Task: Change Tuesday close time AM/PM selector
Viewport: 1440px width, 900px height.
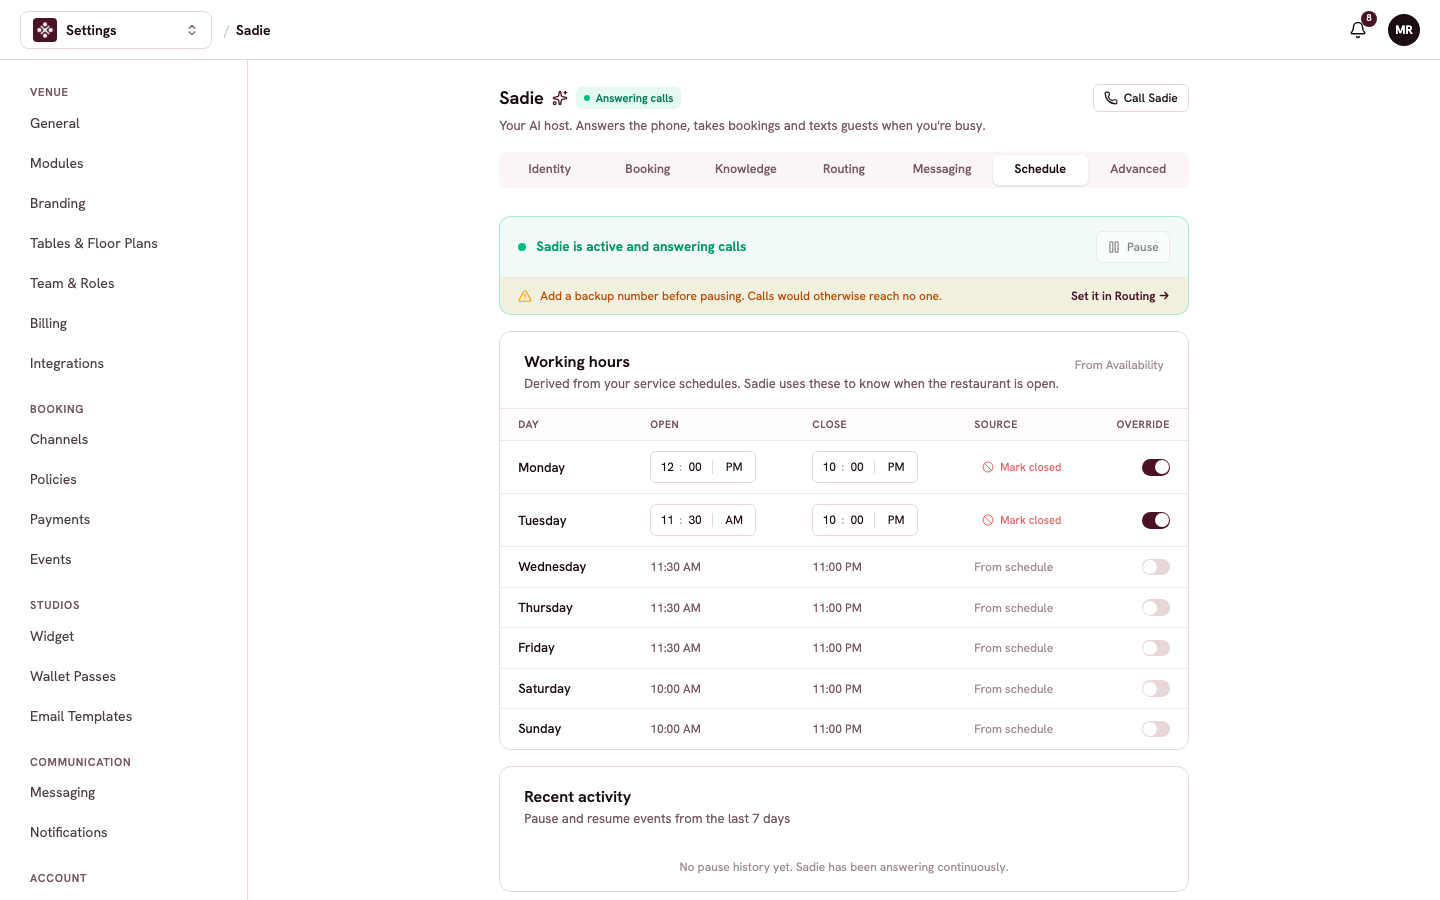Action: pos(896,520)
